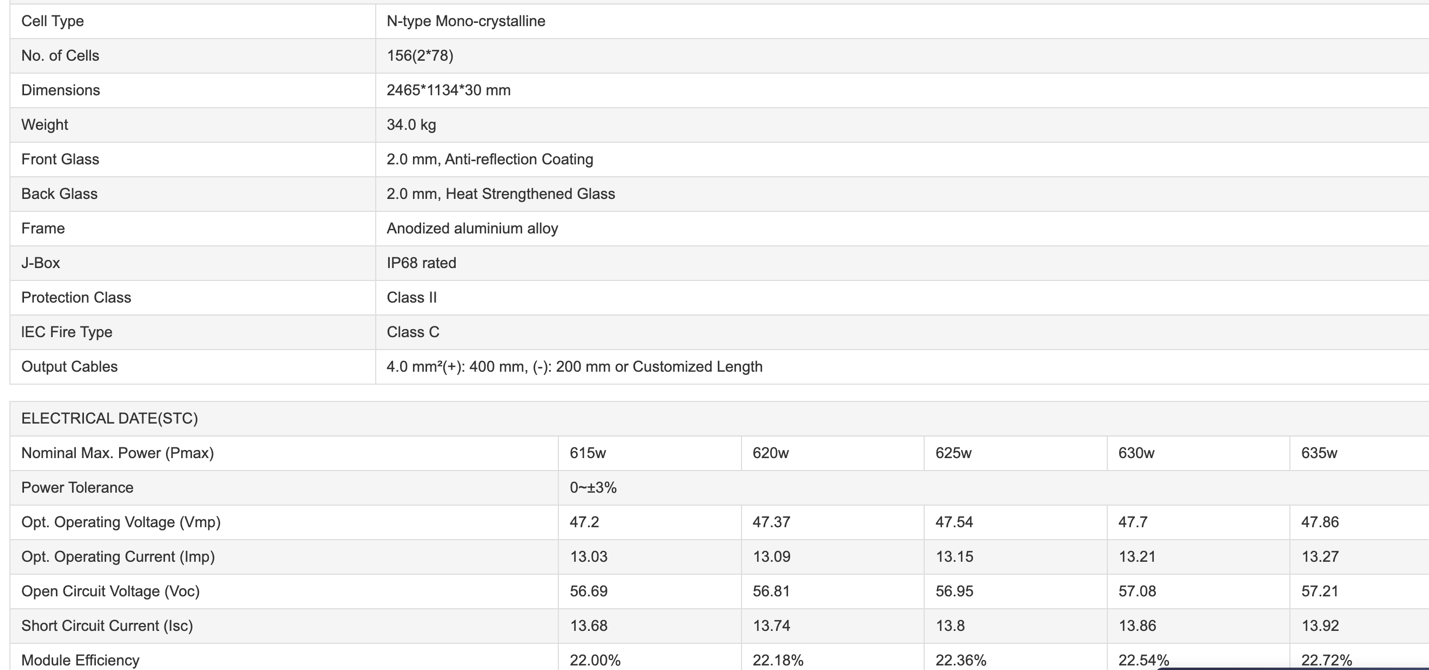Click the 13.68 short circuit current value

[x=588, y=626]
